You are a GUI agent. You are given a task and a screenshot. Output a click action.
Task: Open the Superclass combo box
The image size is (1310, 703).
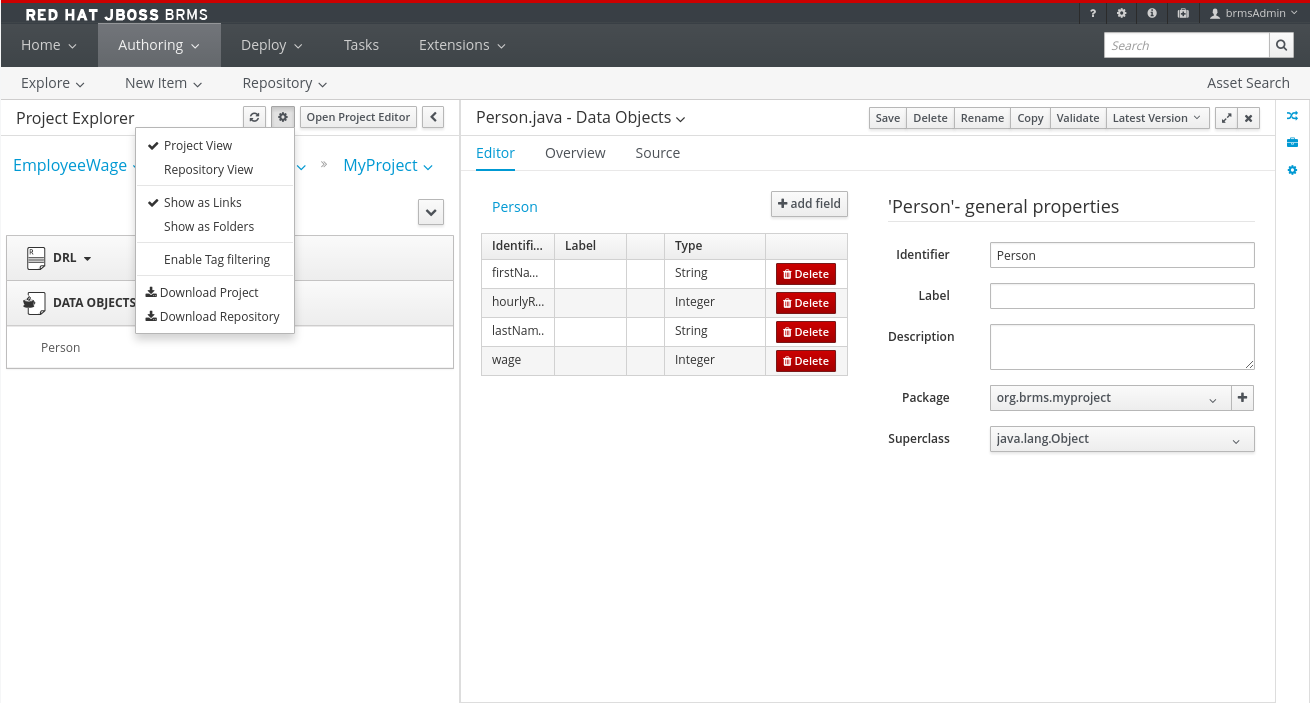click(1122, 439)
